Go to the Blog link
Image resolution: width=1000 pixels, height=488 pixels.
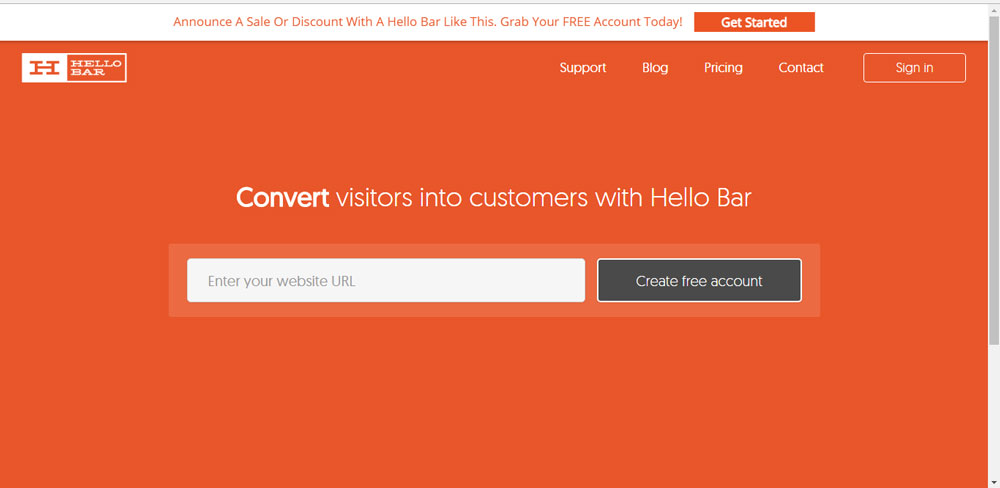655,68
